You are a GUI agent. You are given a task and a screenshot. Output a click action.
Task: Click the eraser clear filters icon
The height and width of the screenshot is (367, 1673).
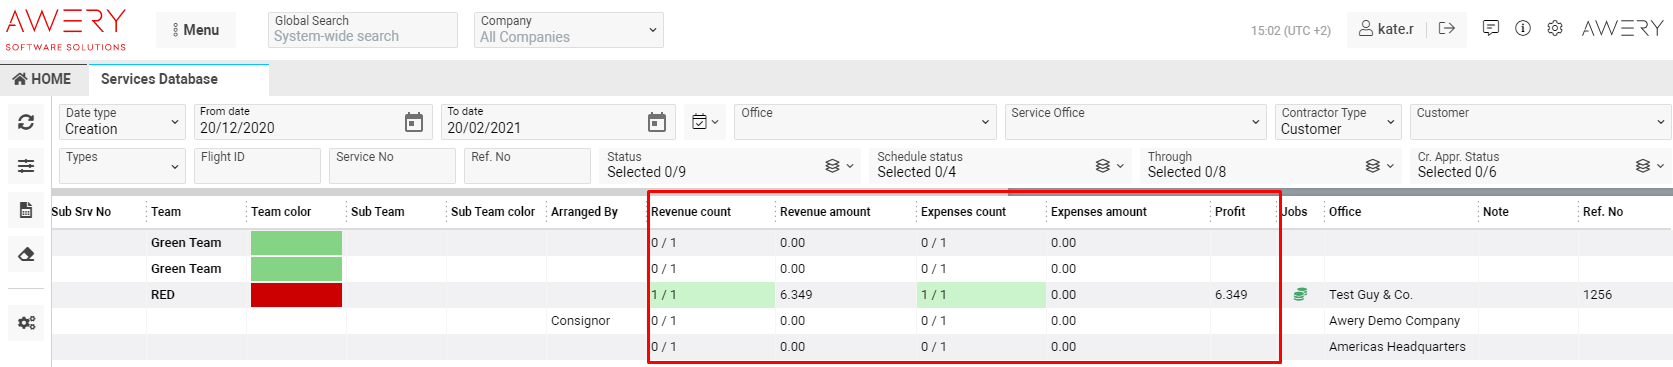coord(26,254)
